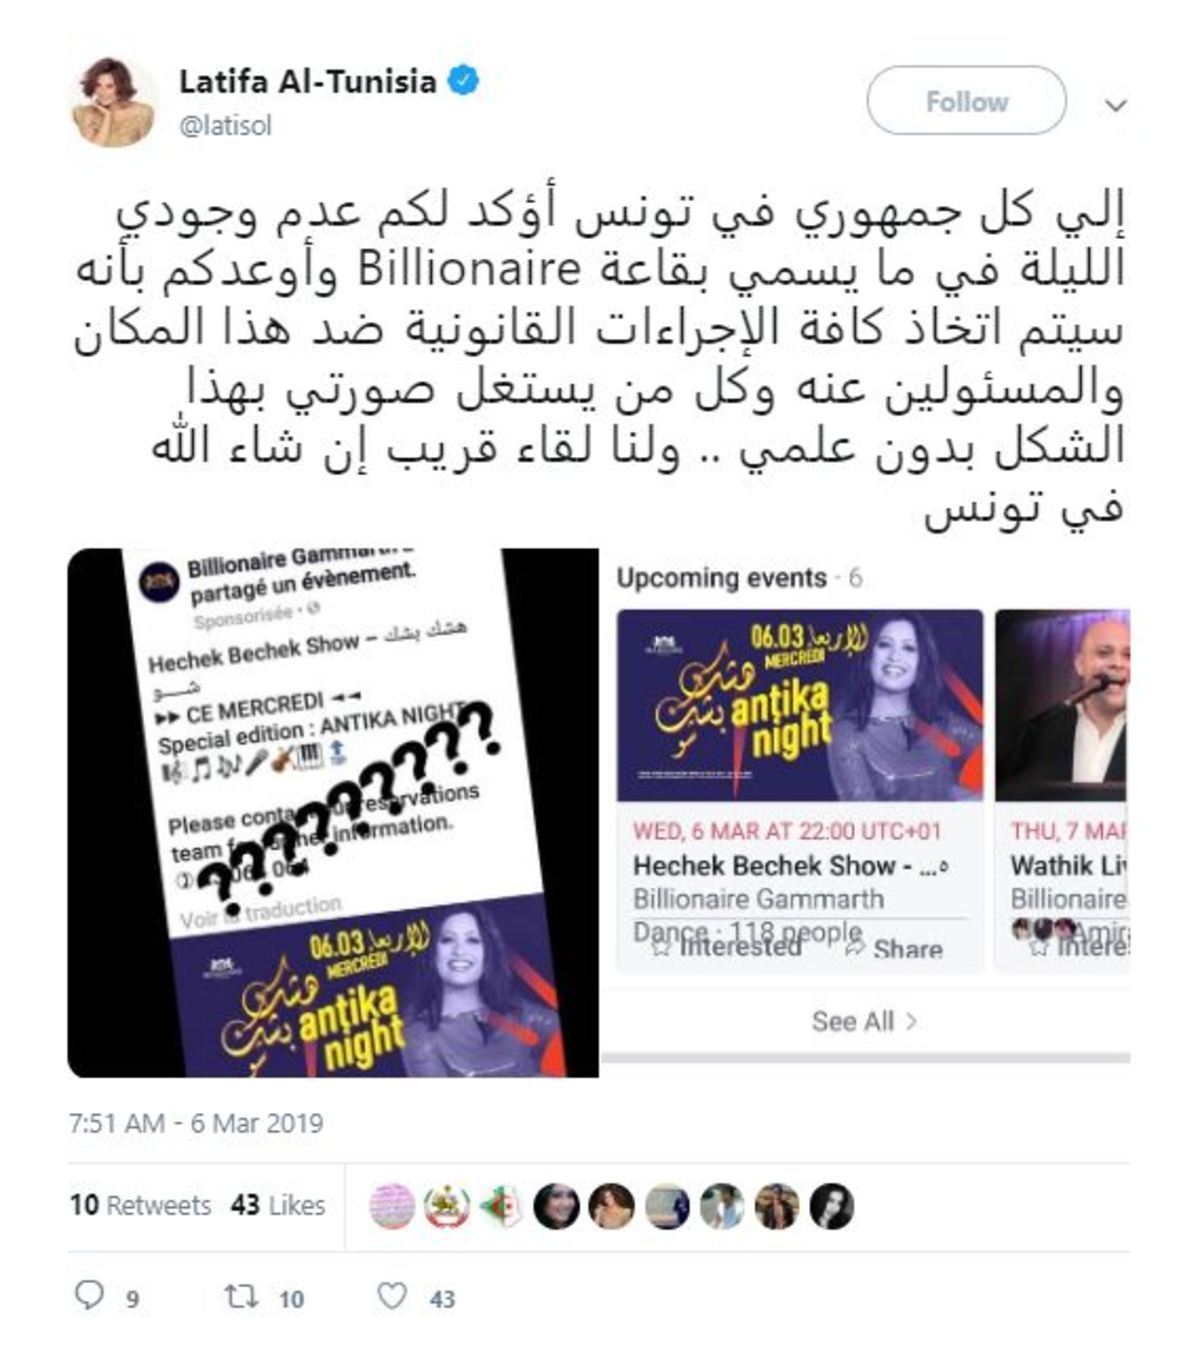Click the red emblem liker avatar
1200x1352 pixels.
(447, 1206)
